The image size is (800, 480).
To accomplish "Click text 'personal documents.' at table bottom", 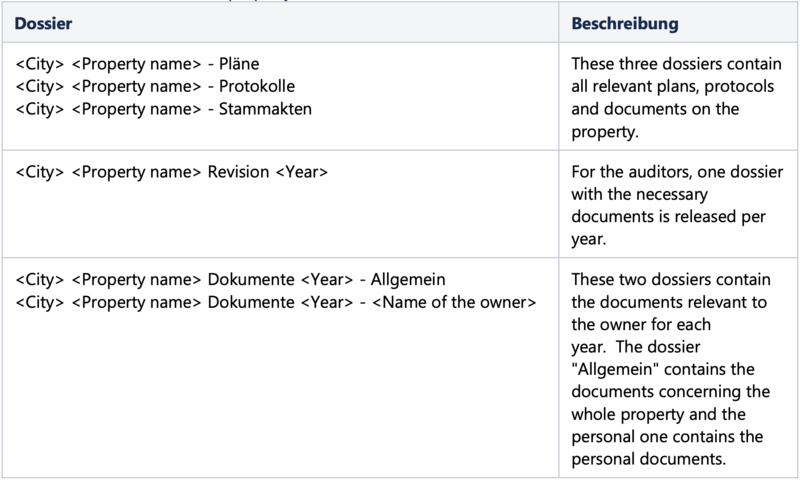I will click(x=648, y=459).
